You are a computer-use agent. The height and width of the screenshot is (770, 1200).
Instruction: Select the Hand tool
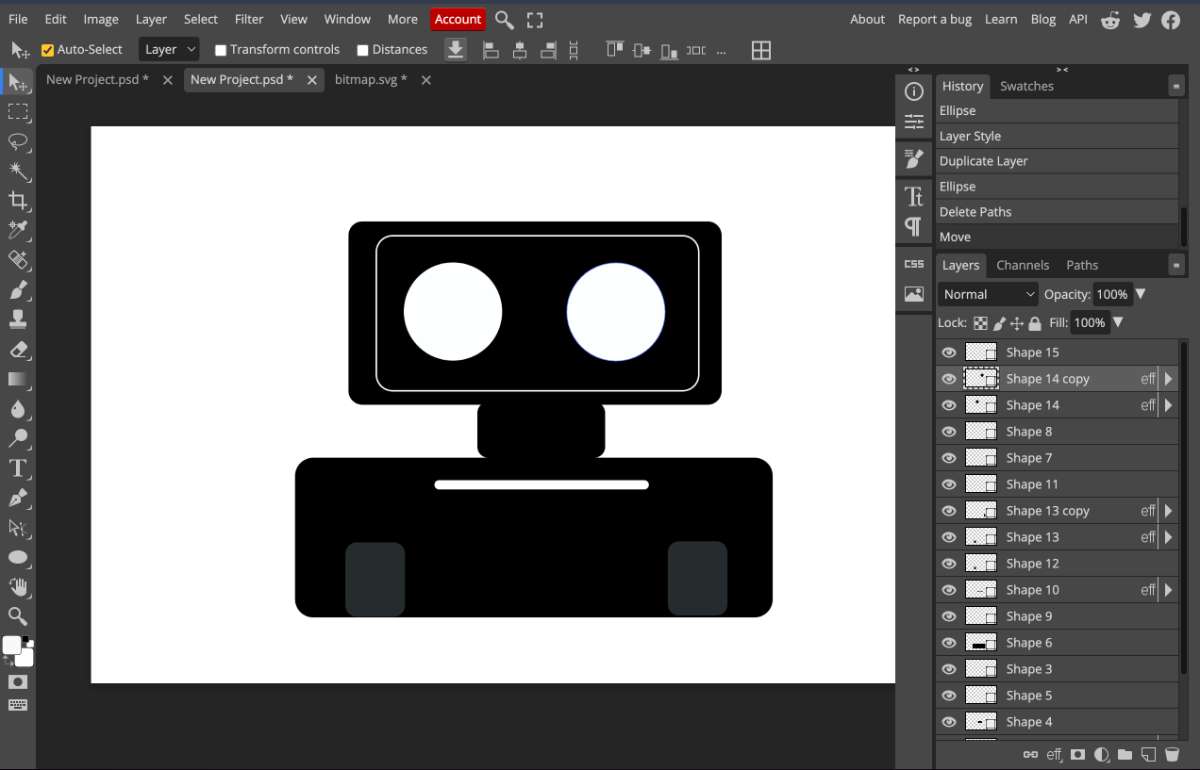tap(18, 587)
